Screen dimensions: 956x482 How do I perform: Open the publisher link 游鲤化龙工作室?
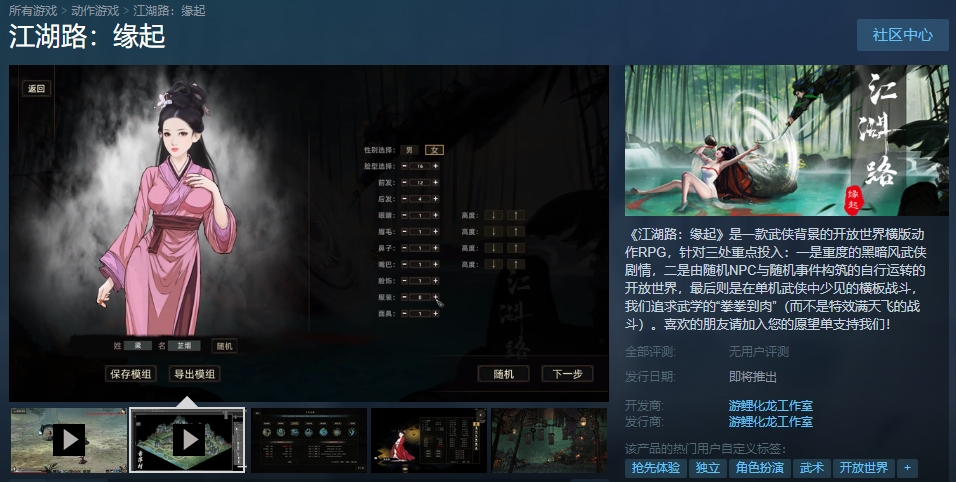(771, 421)
